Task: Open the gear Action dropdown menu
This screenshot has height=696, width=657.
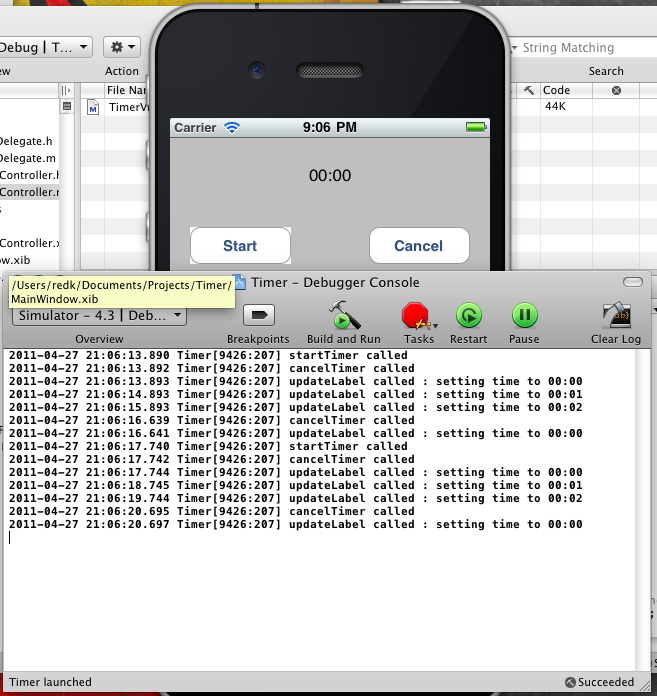Action: [122, 47]
